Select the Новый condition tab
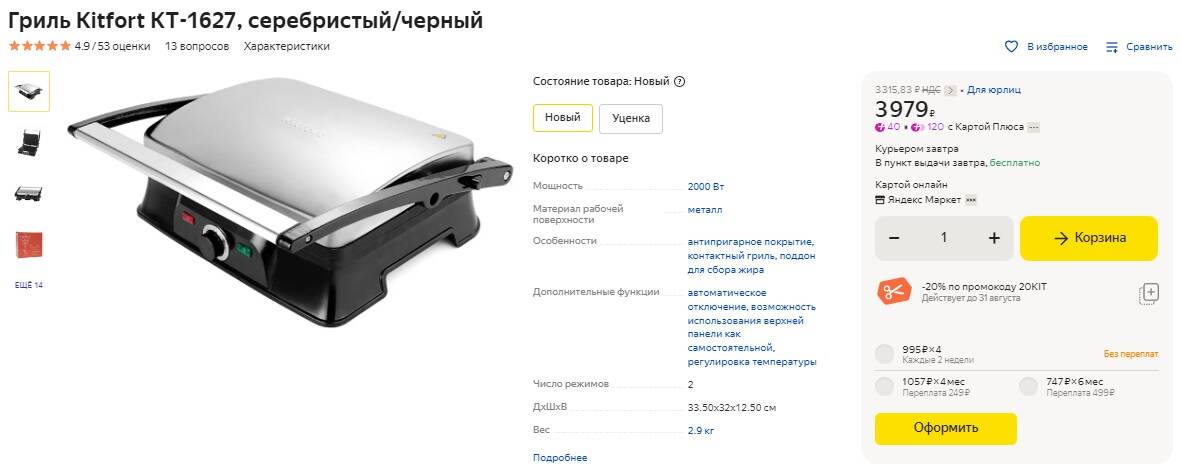 (563, 118)
